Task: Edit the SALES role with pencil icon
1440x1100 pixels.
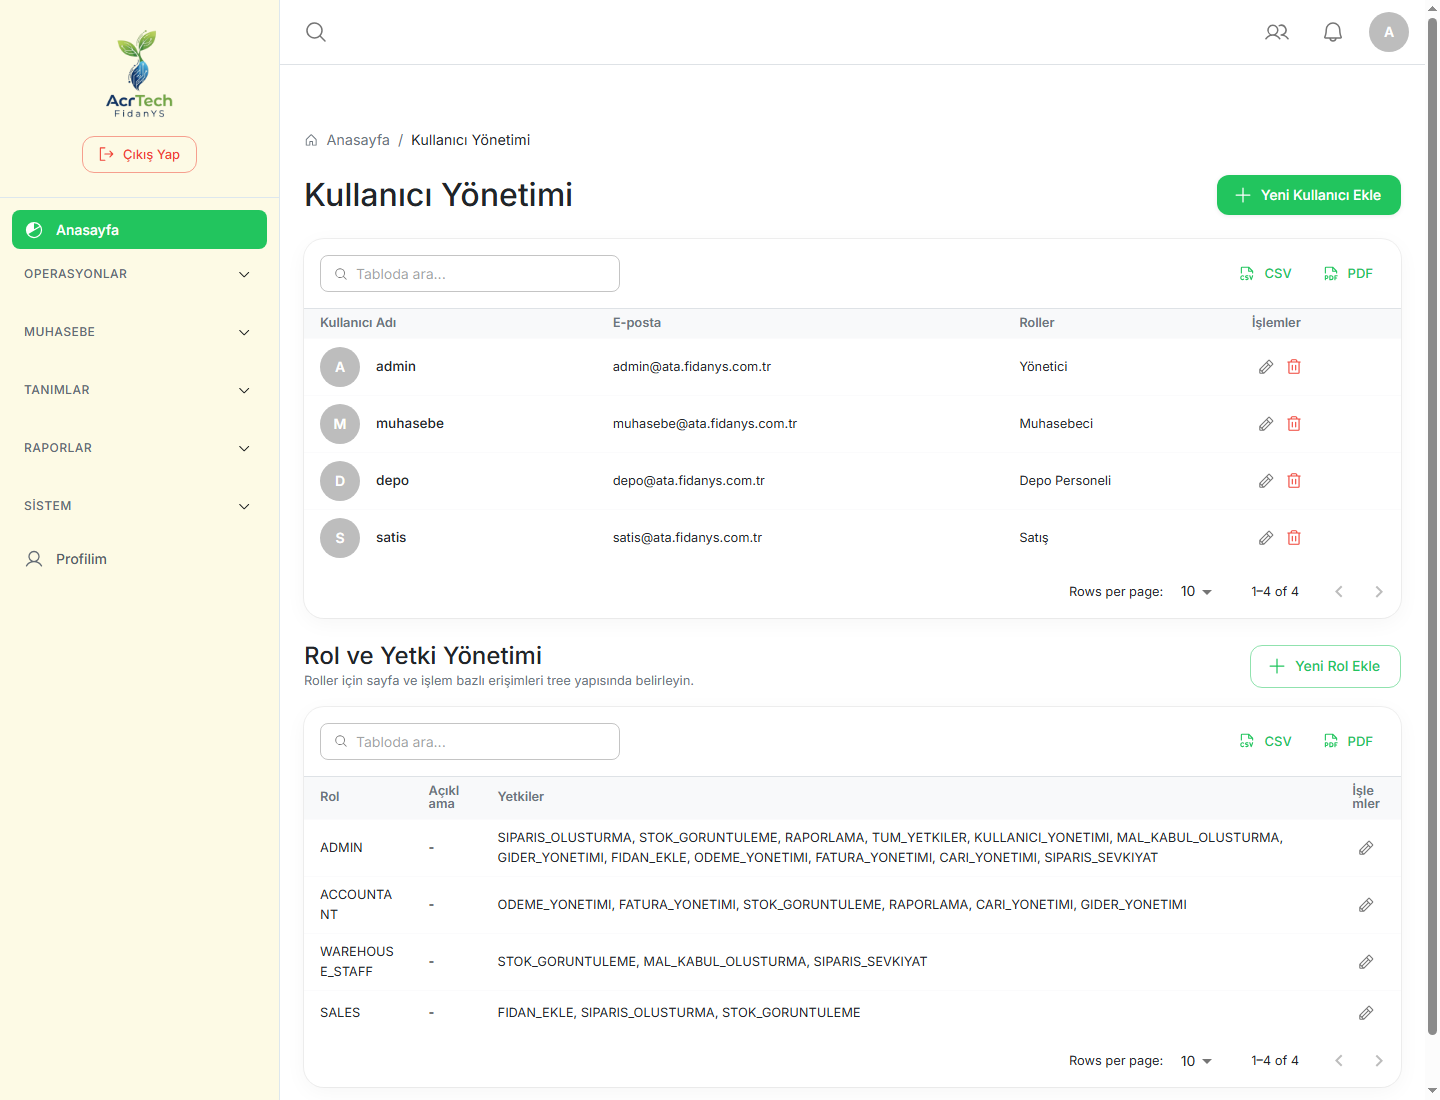Action: tap(1366, 1013)
